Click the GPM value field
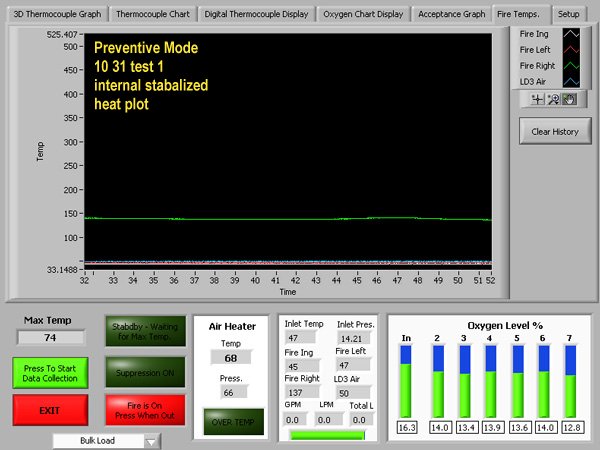600x450 pixels. [295, 420]
